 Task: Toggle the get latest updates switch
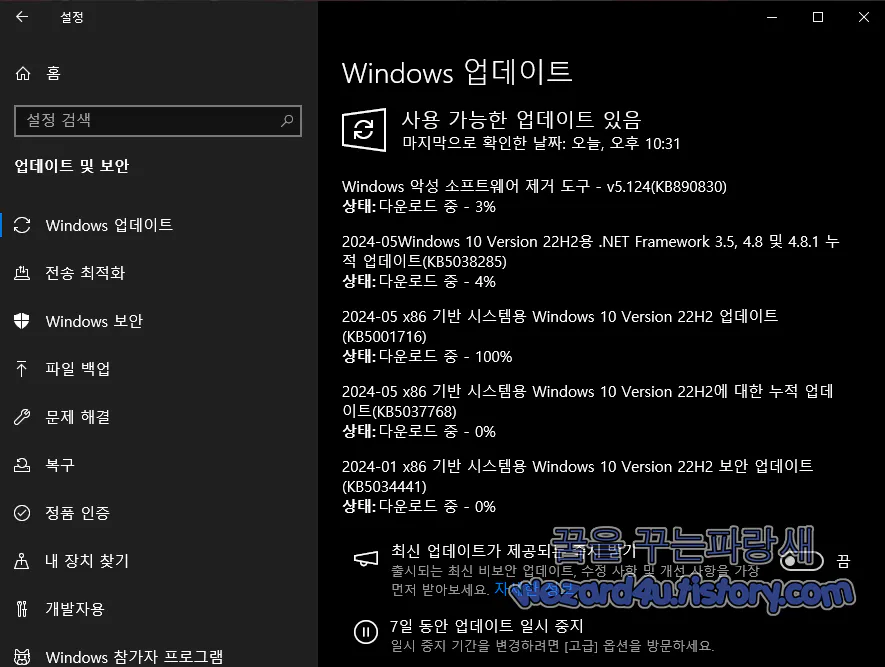pyautogui.click(x=801, y=560)
